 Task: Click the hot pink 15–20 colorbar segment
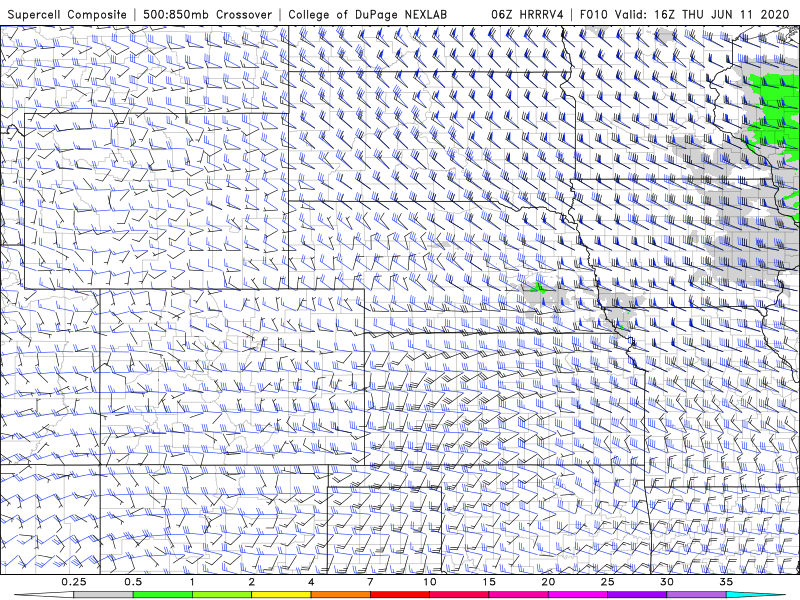point(518,595)
